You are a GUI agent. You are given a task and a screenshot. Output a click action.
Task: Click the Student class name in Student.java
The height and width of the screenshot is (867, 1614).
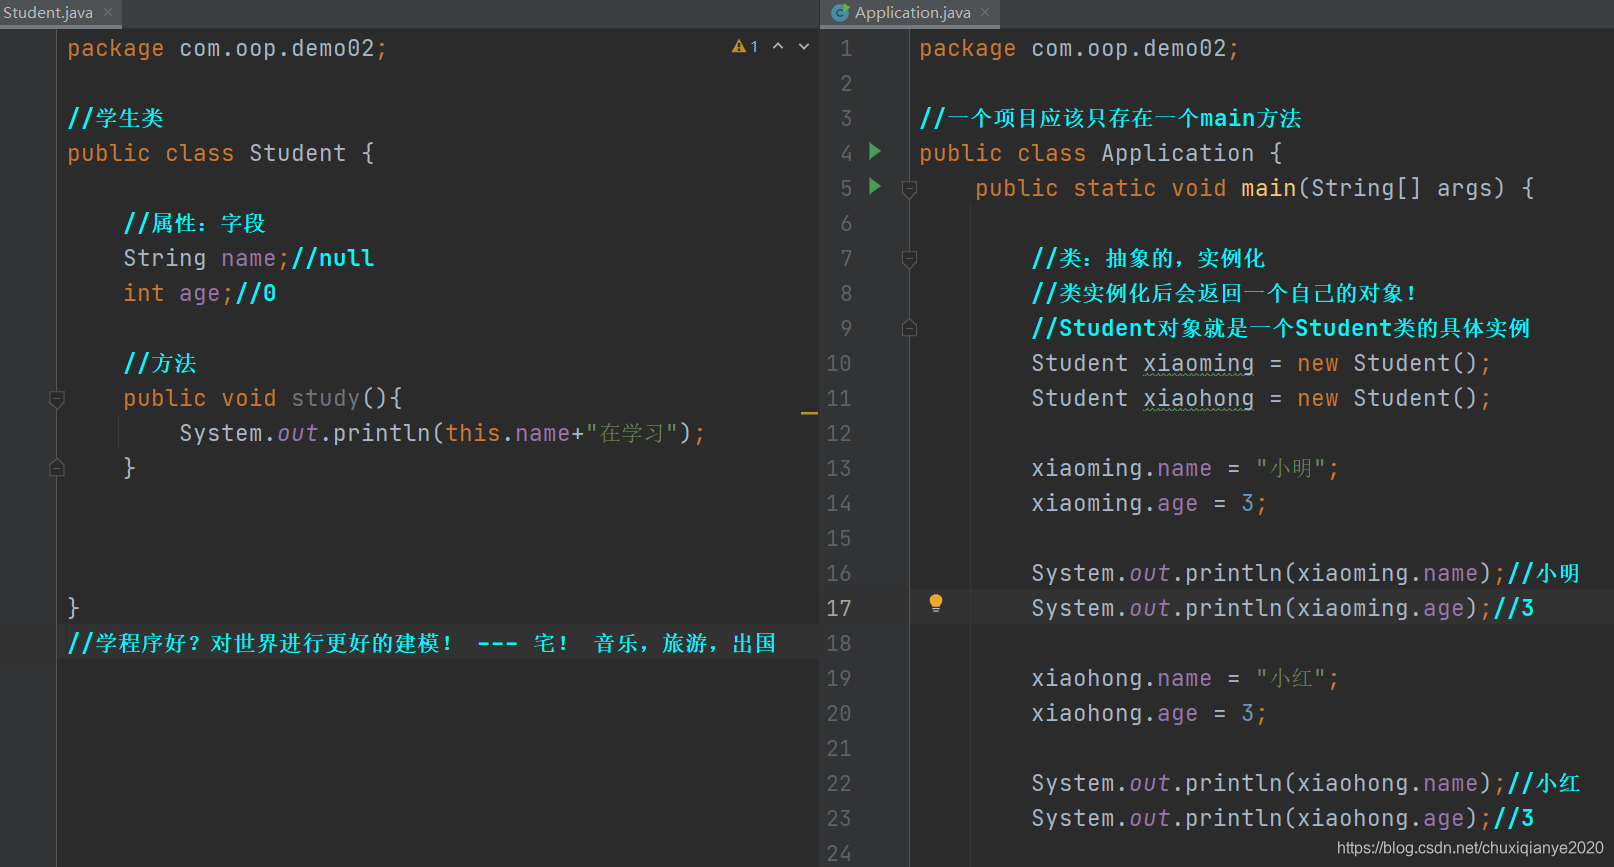(x=297, y=154)
